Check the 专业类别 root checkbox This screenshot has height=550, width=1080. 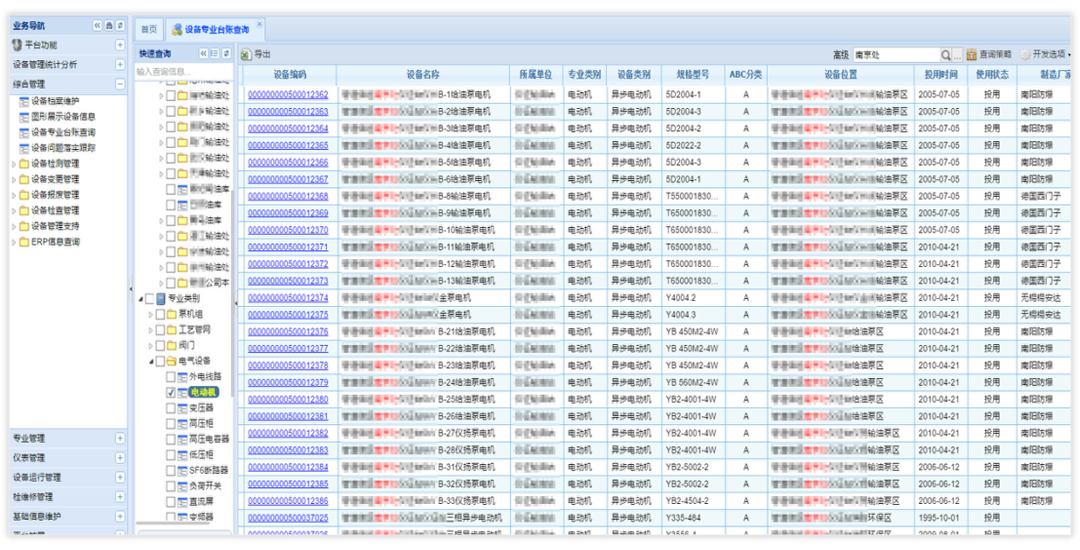[x=149, y=298]
